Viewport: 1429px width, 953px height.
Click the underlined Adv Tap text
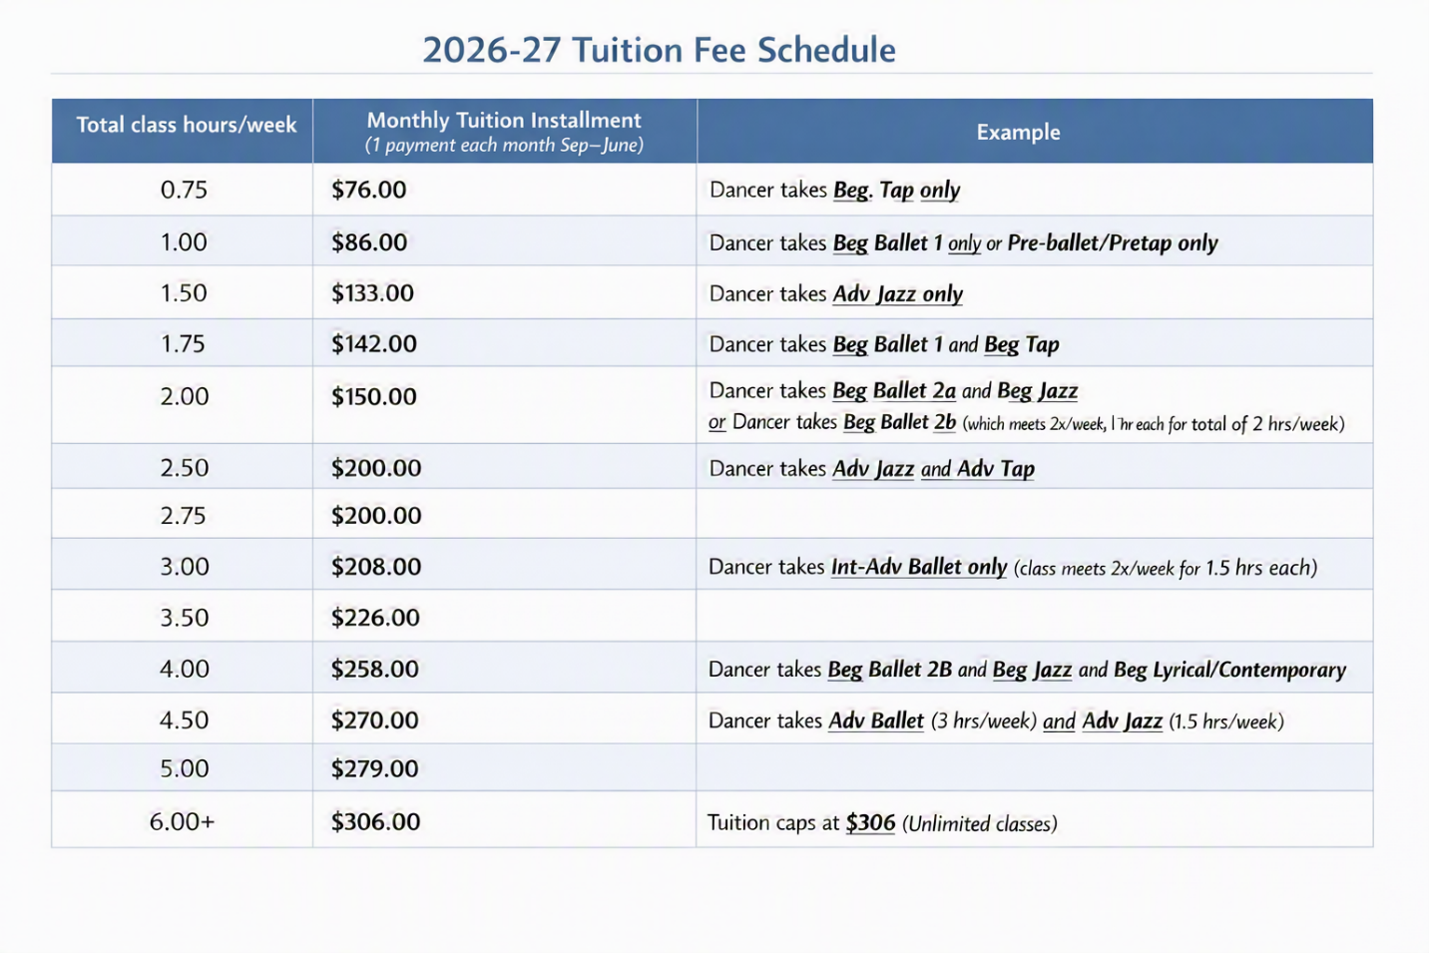tap(995, 469)
